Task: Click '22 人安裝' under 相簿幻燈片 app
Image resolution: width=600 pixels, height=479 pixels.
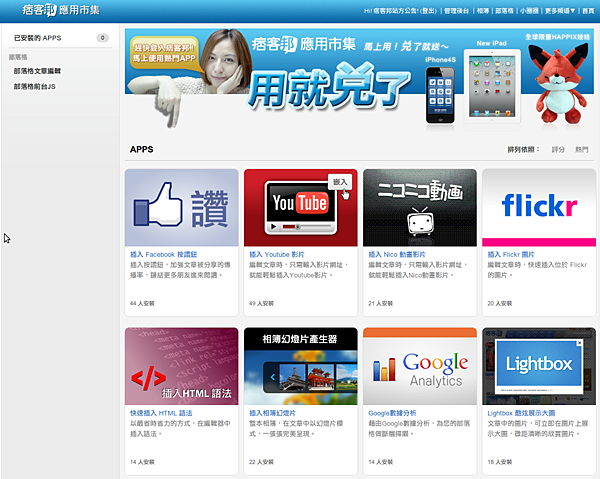Action: [261, 462]
